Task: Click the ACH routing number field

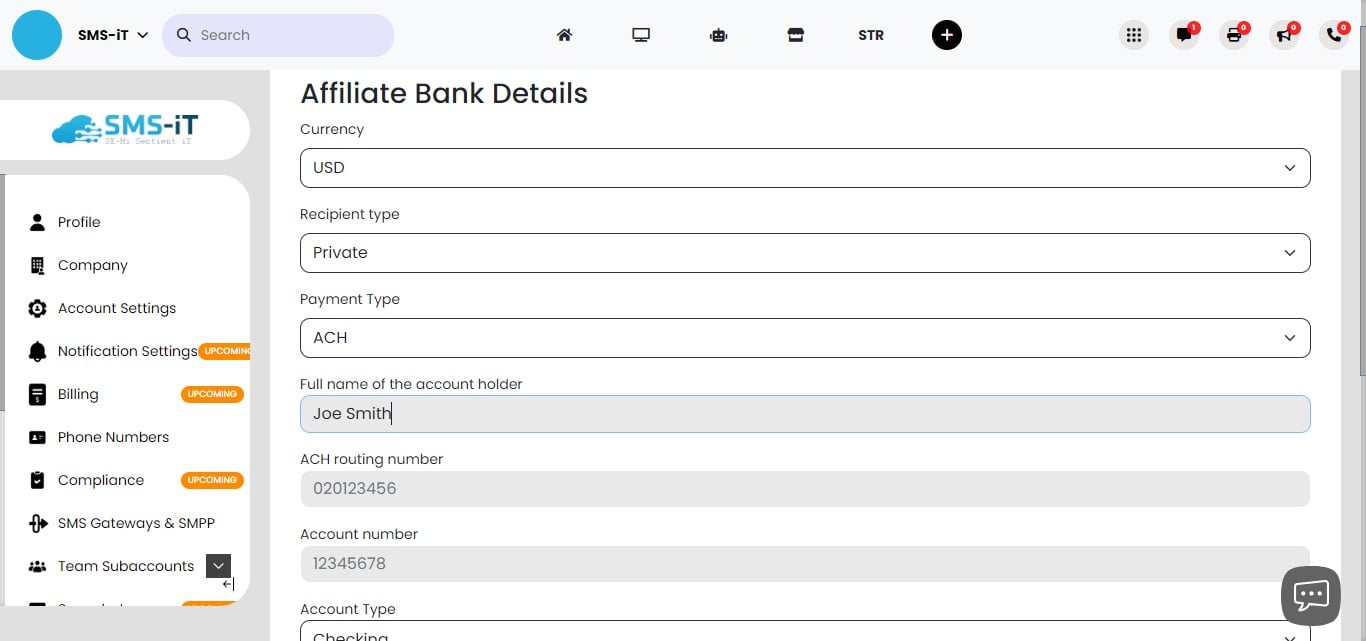Action: (805, 489)
